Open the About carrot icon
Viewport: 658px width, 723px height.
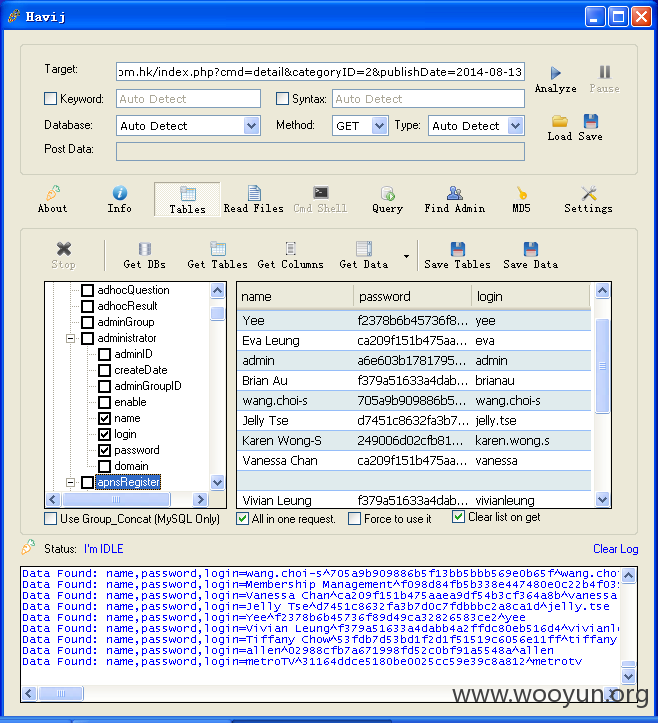point(53,193)
